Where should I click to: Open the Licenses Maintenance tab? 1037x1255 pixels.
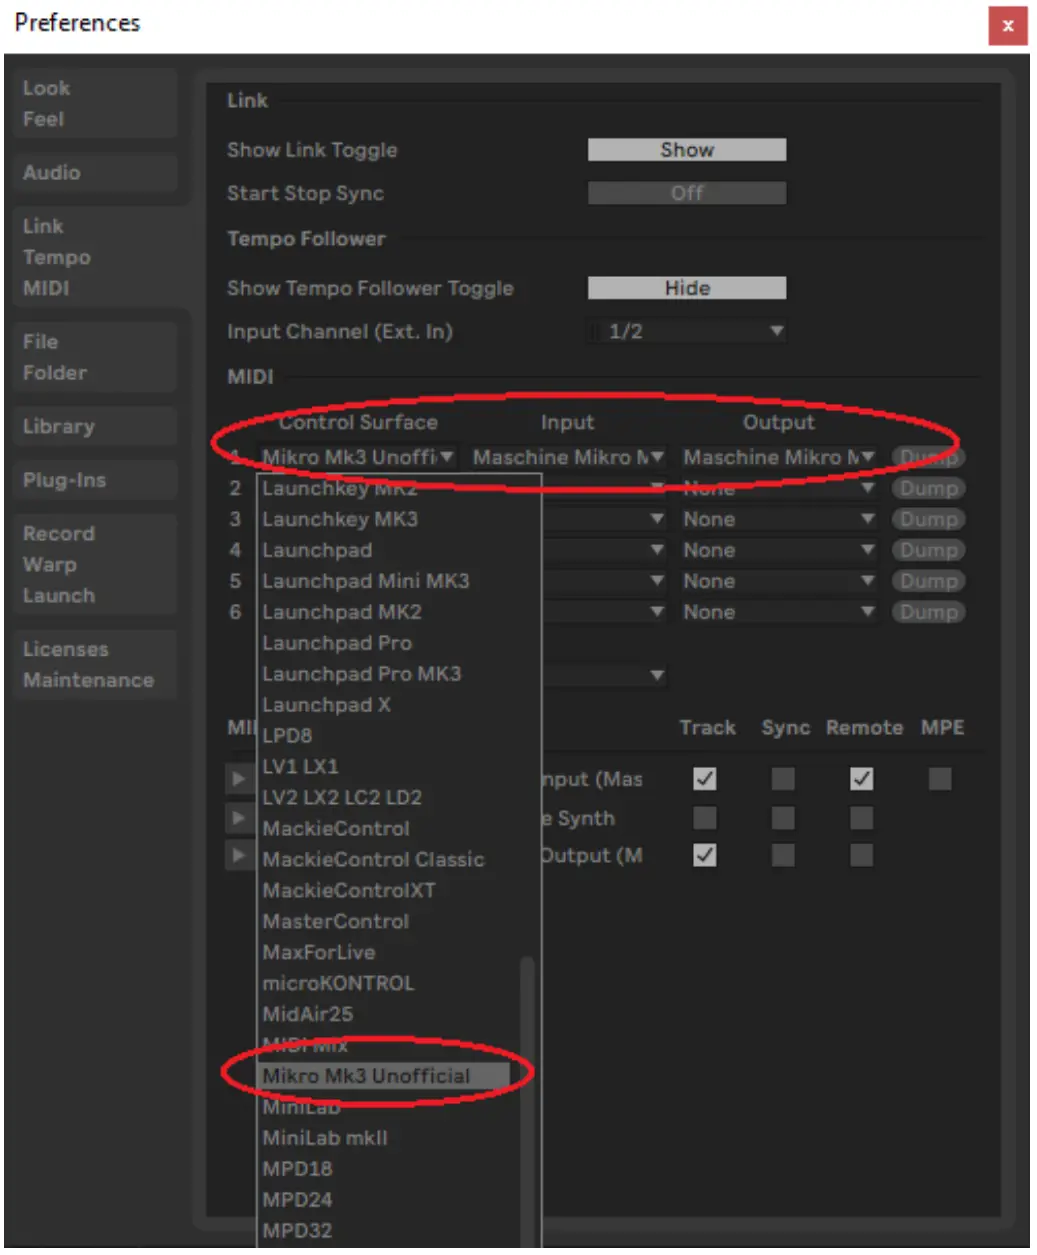(x=95, y=664)
